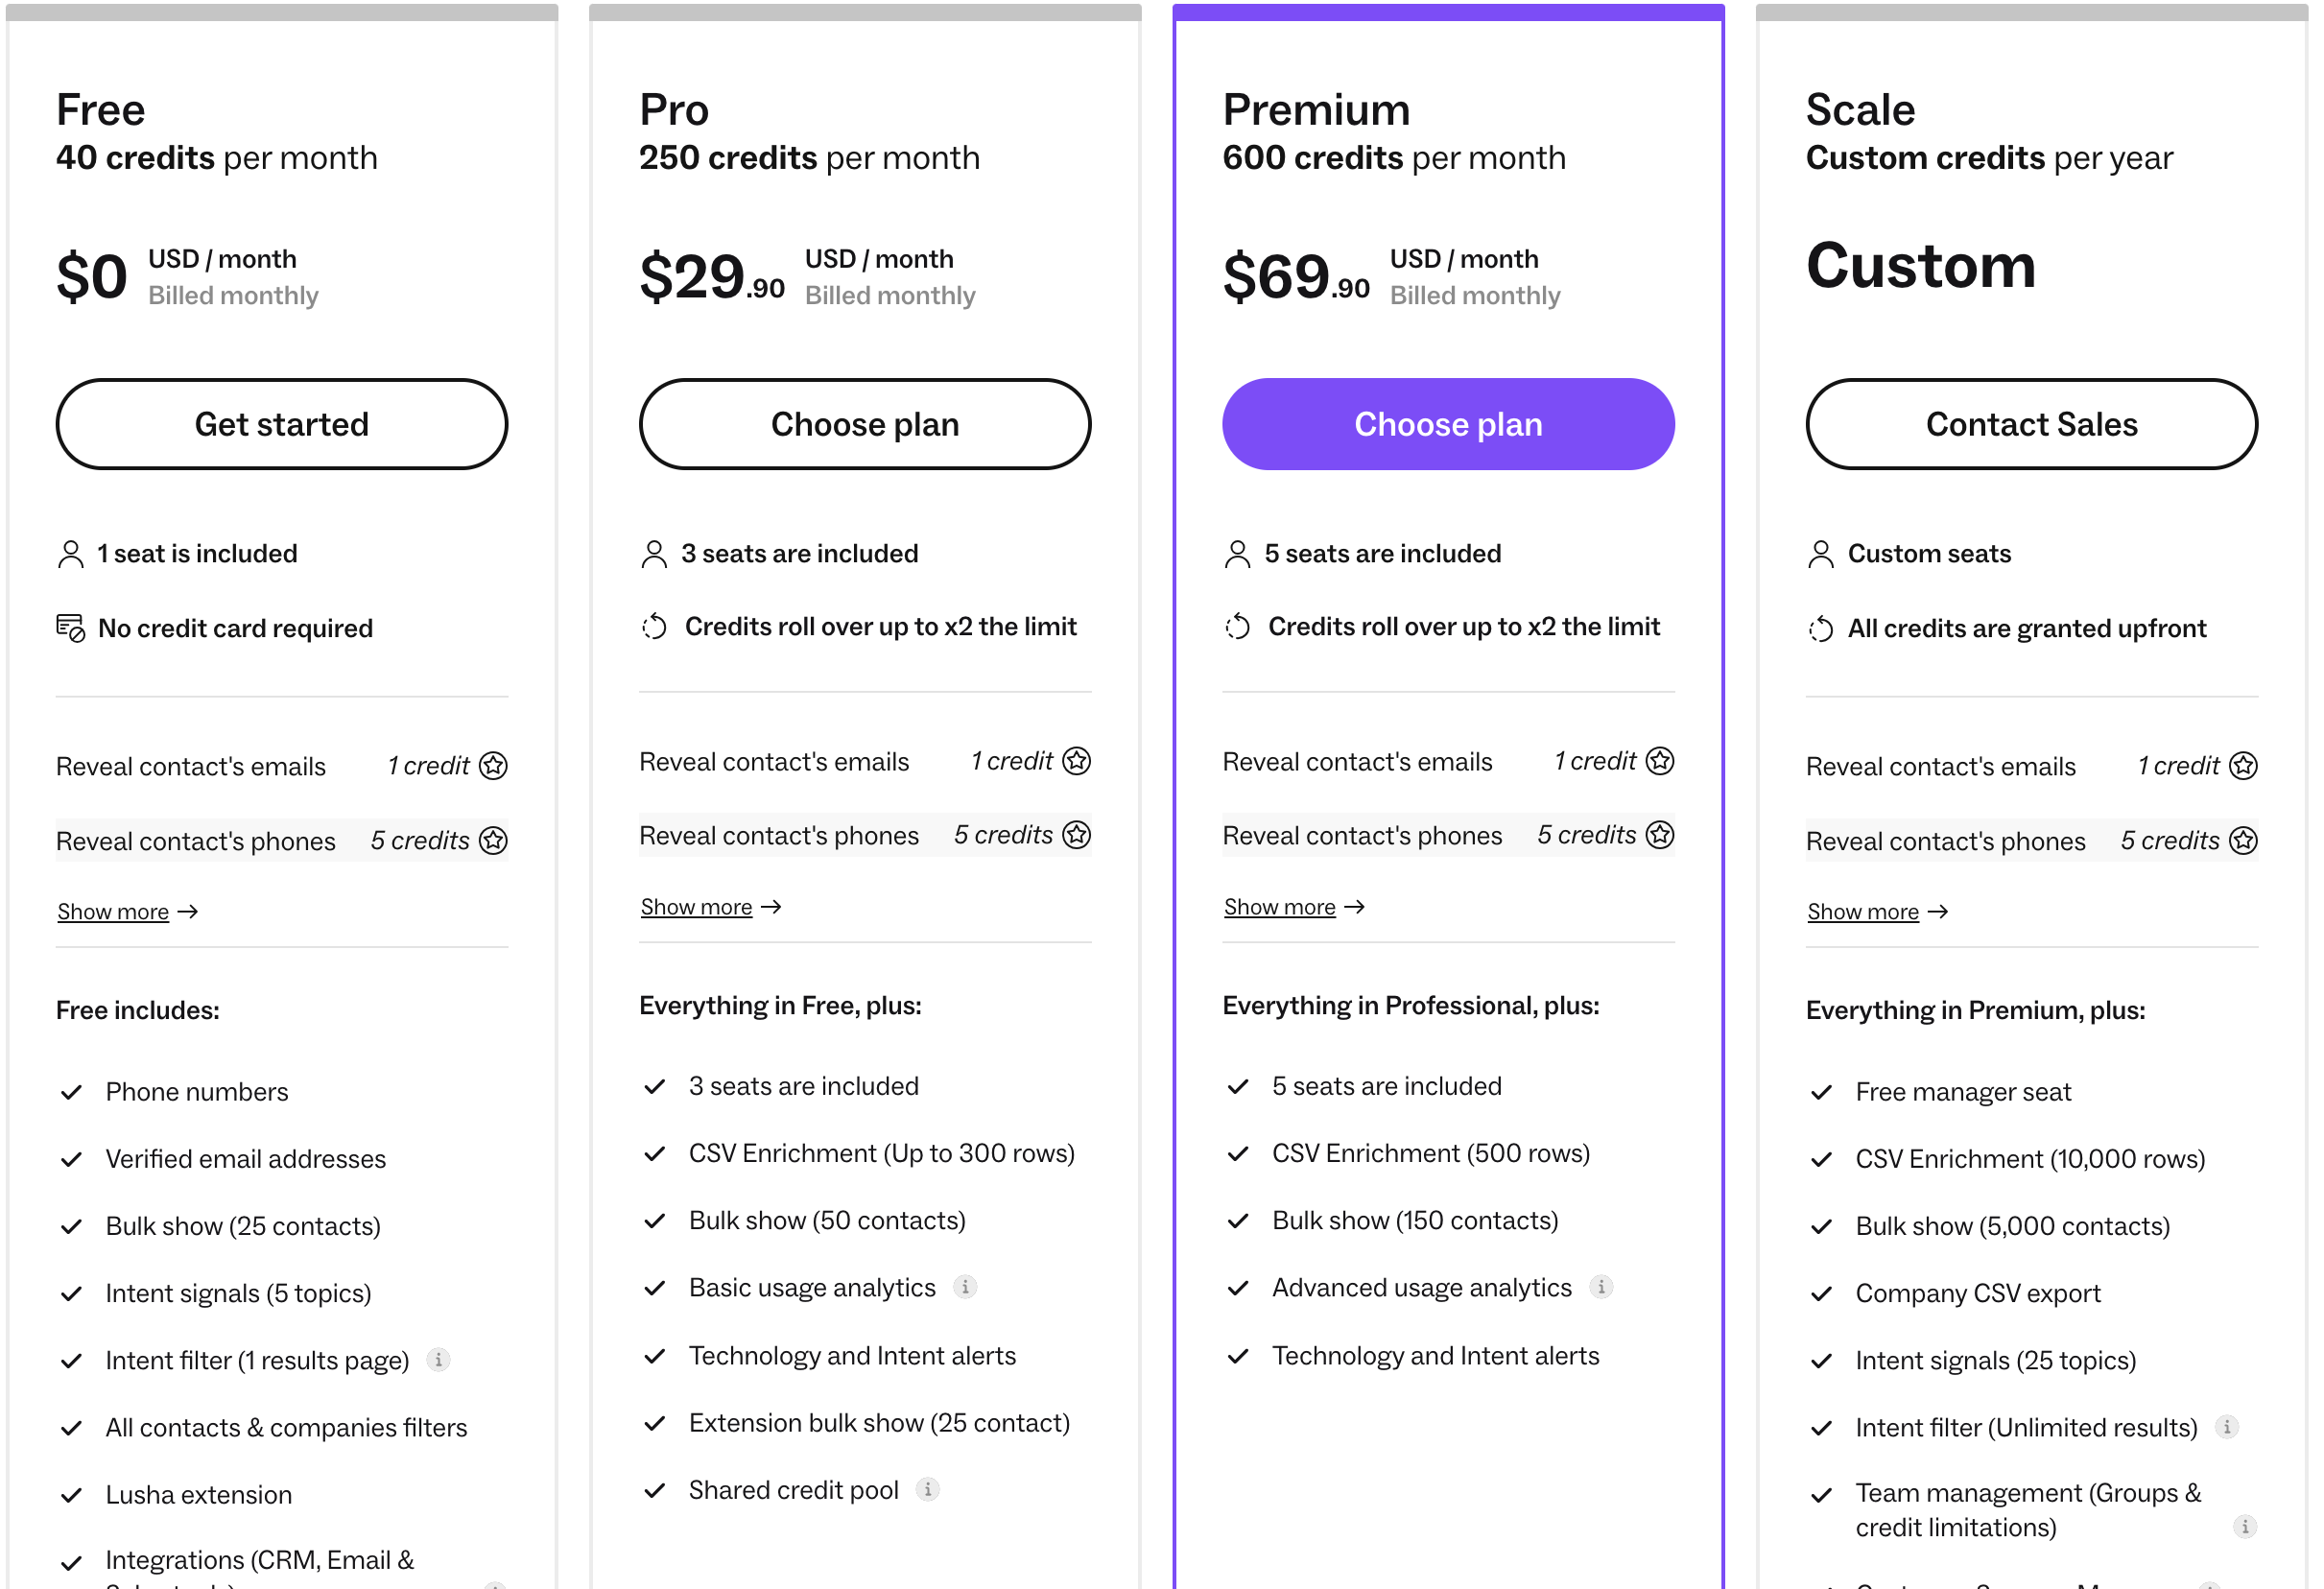The height and width of the screenshot is (1589, 2324).
Task: Click info icon beside Basic usage analytics
Action: (x=964, y=1286)
